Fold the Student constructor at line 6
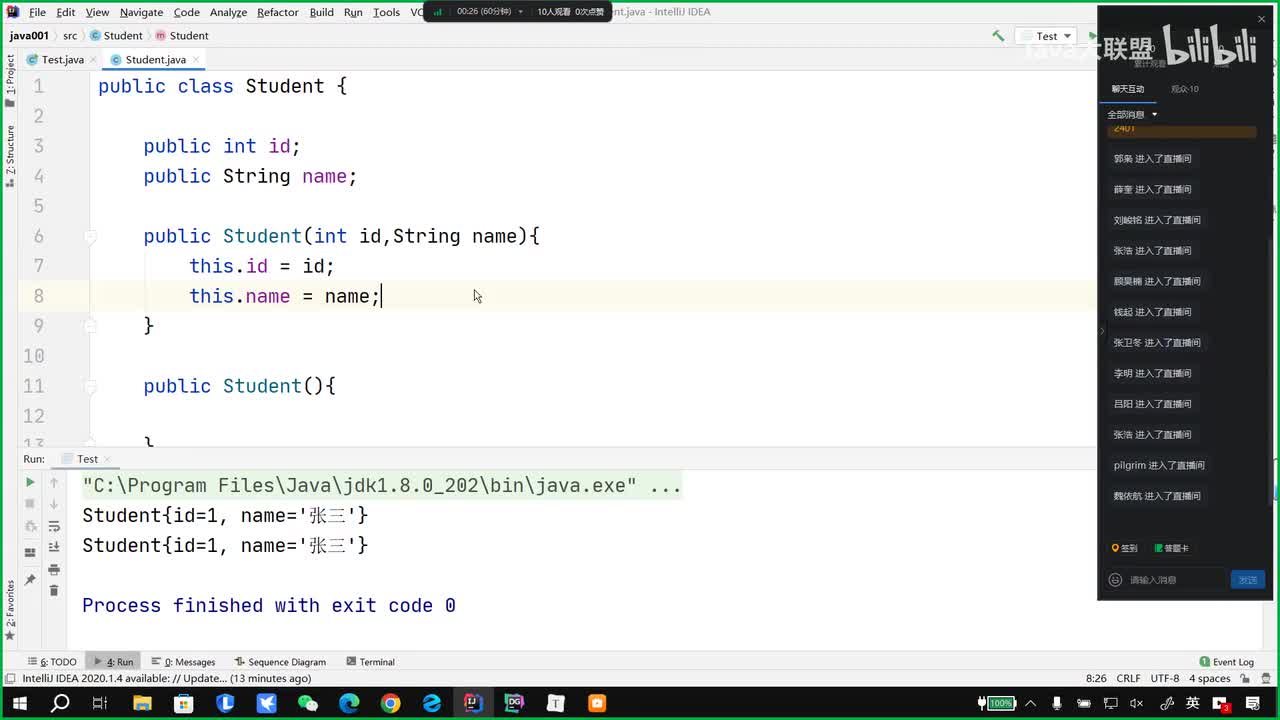Image resolution: width=1280 pixels, height=720 pixels. click(90, 237)
